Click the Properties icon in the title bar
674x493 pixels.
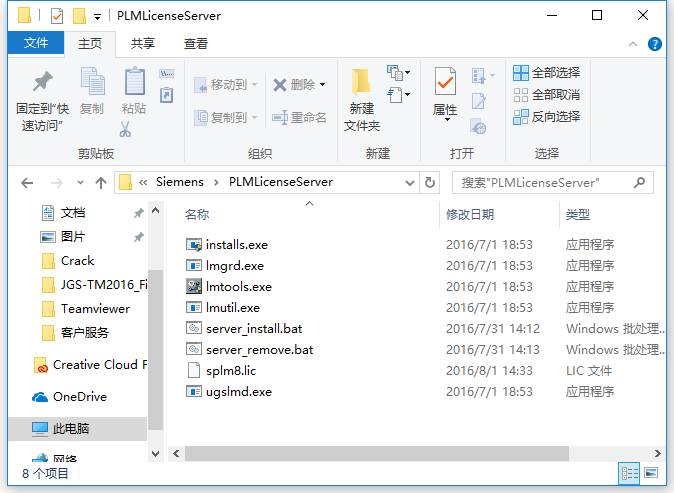tap(57, 16)
